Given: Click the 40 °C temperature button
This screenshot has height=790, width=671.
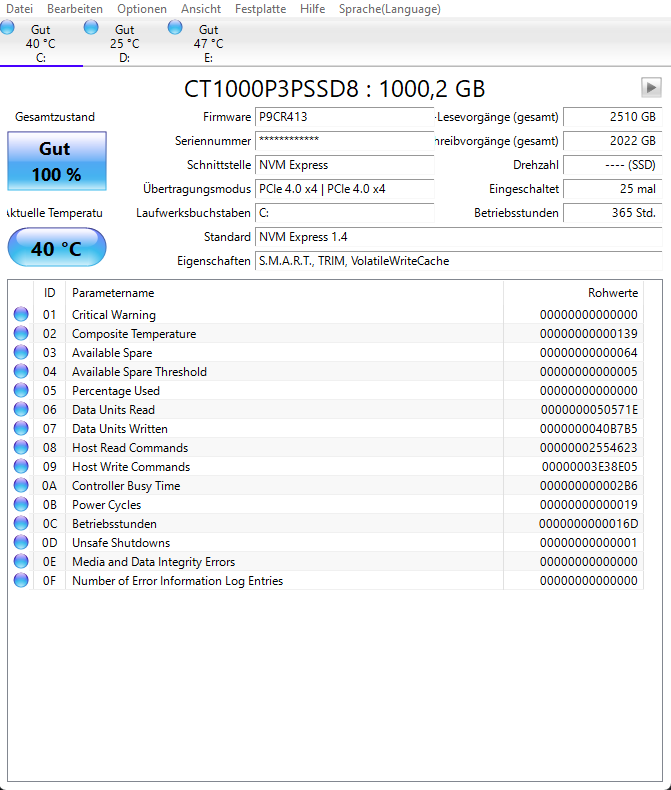Looking at the screenshot, I should (57, 247).
